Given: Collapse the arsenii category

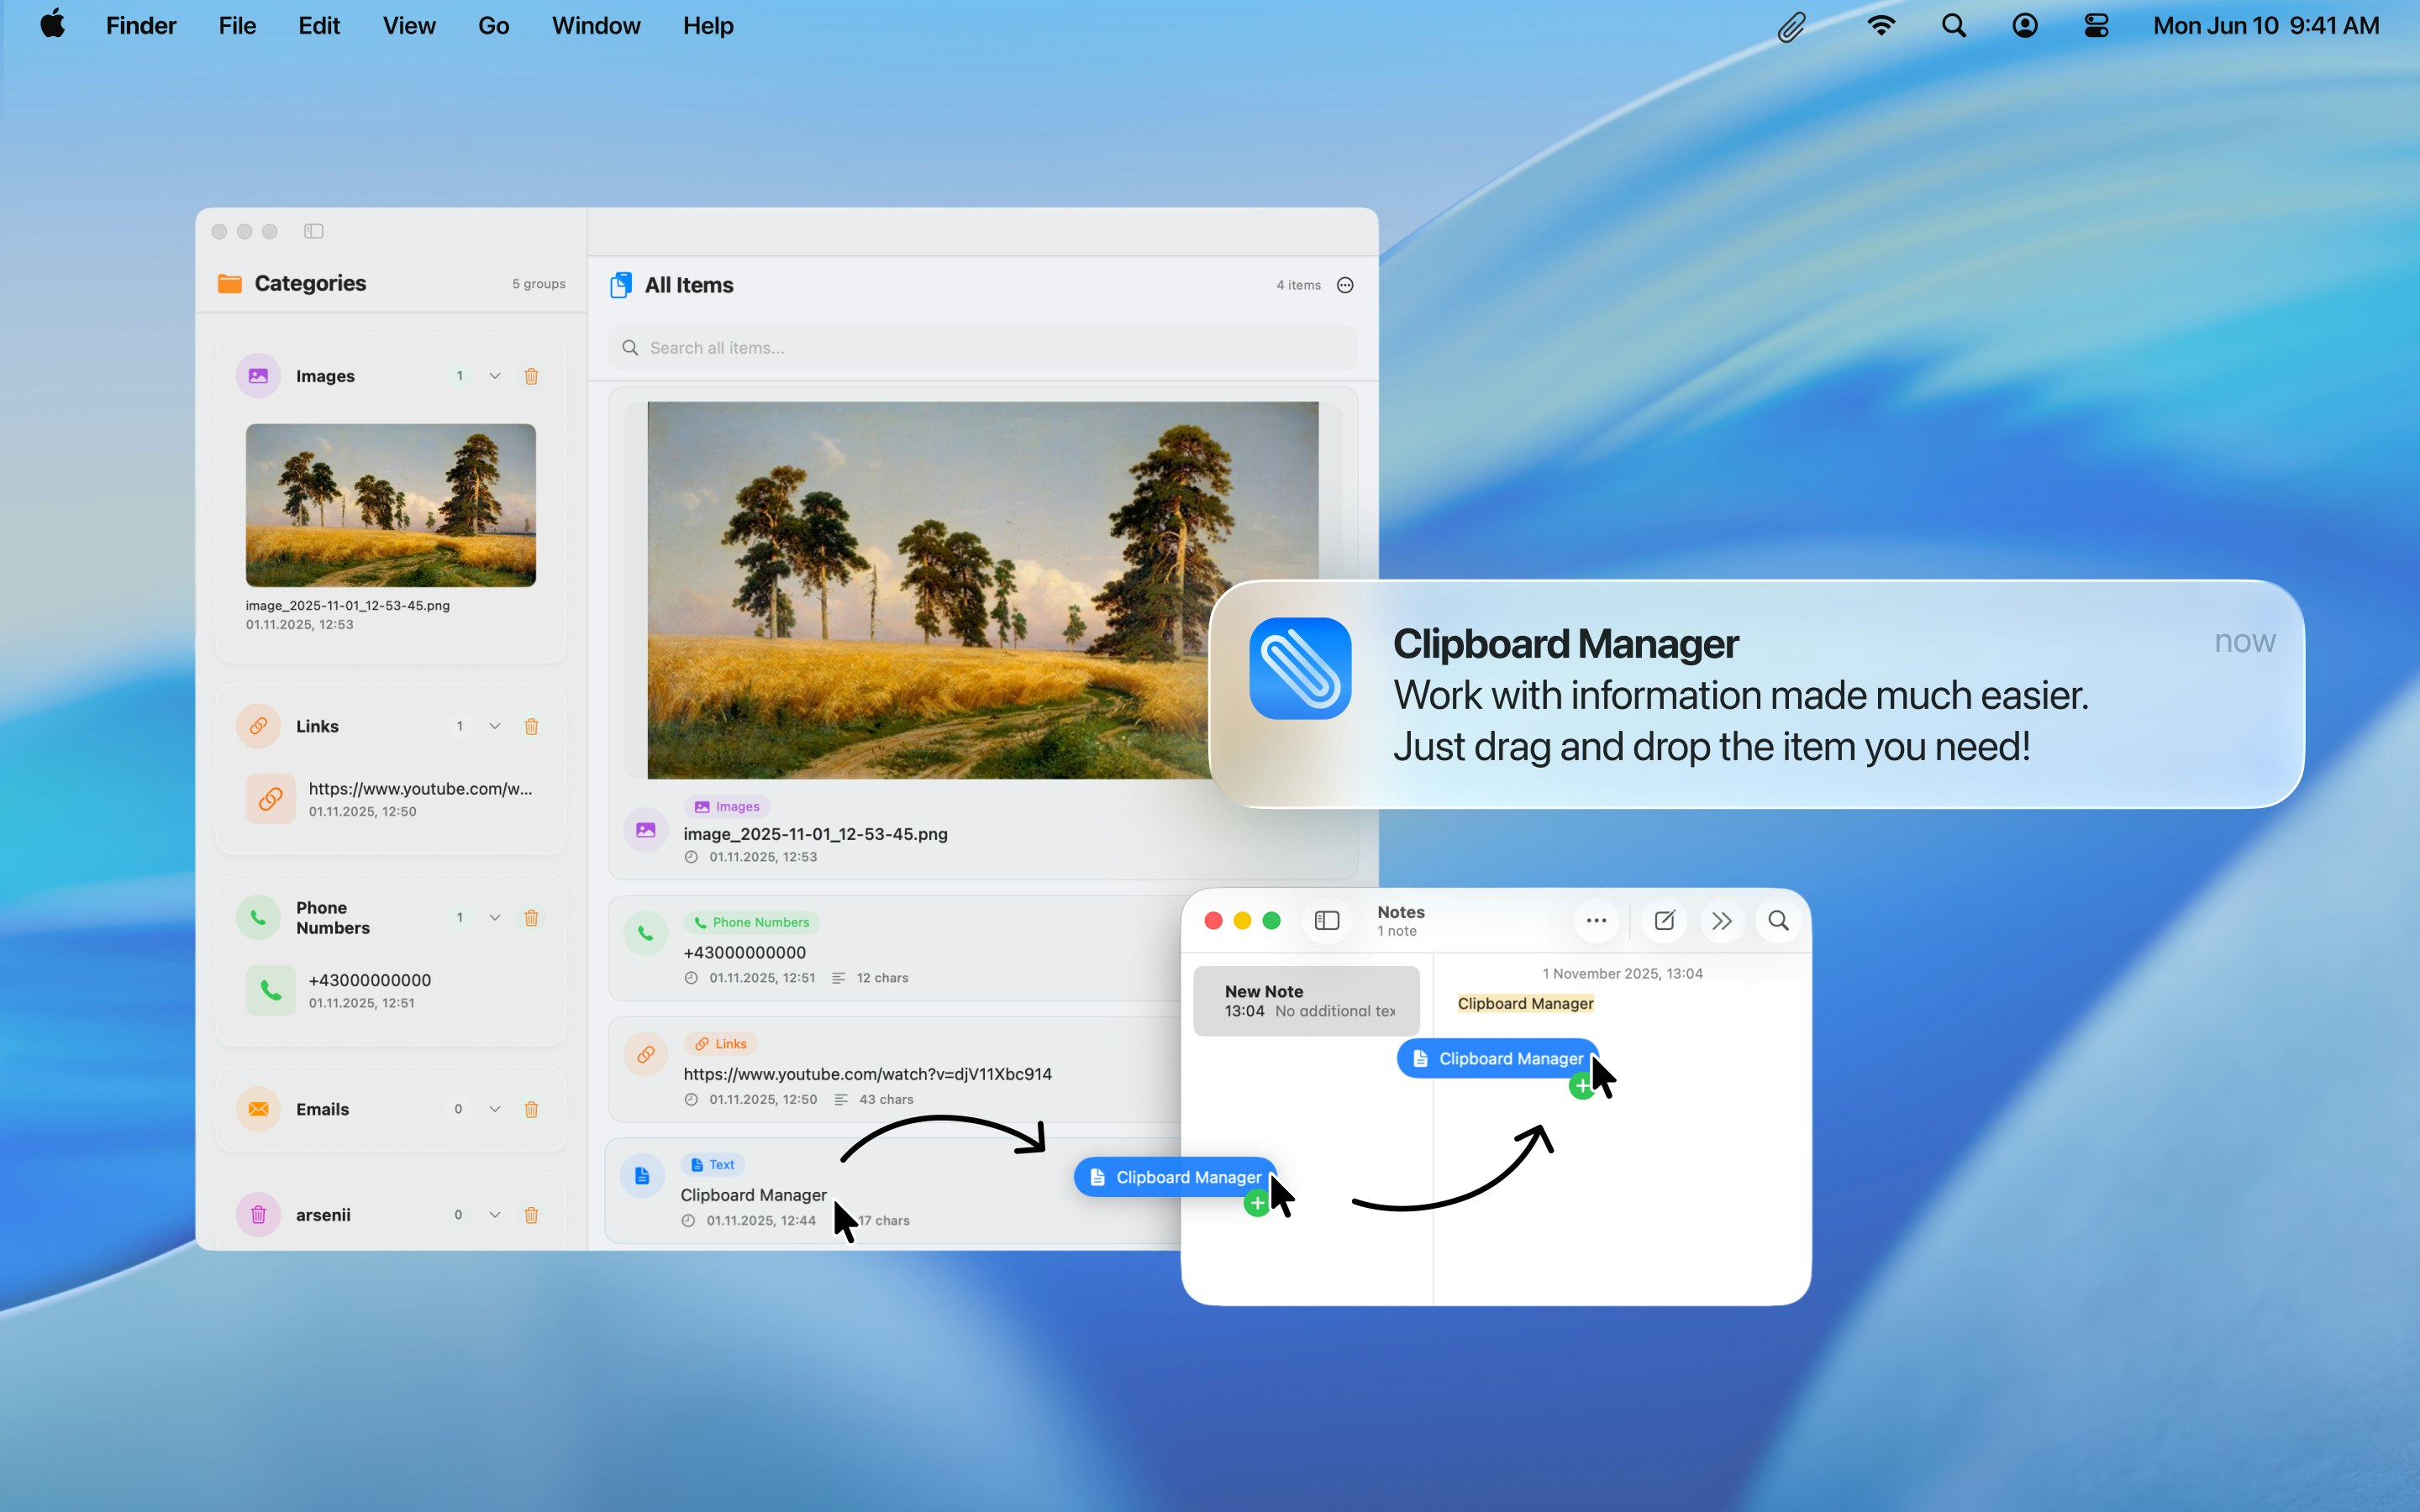Looking at the screenshot, I should 494,1214.
